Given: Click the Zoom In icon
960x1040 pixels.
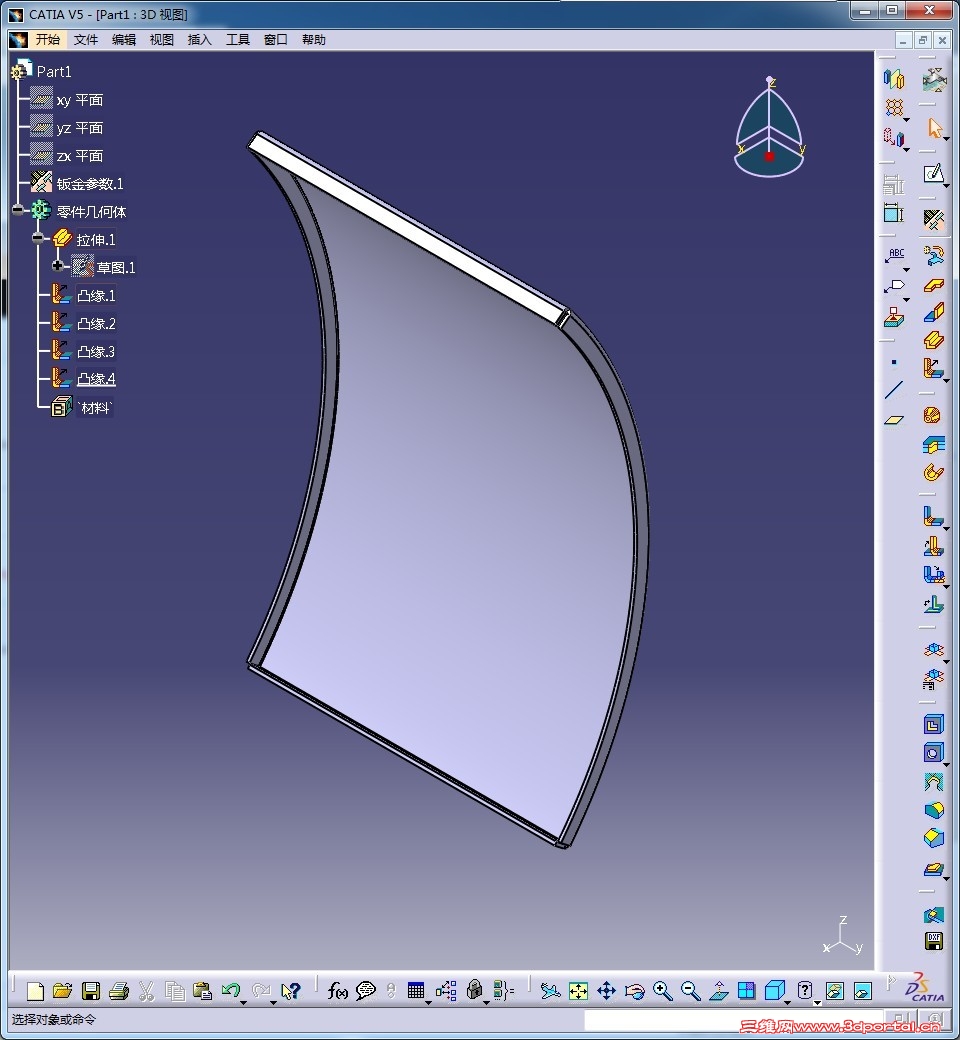Looking at the screenshot, I should (662, 991).
